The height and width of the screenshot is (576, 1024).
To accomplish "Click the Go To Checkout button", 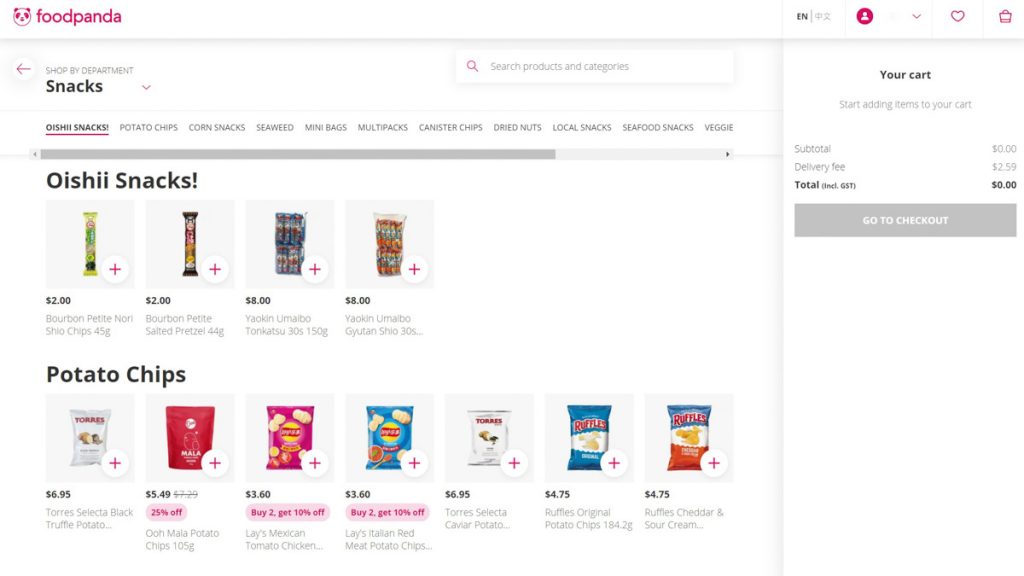I will pyautogui.click(x=905, y=220).
